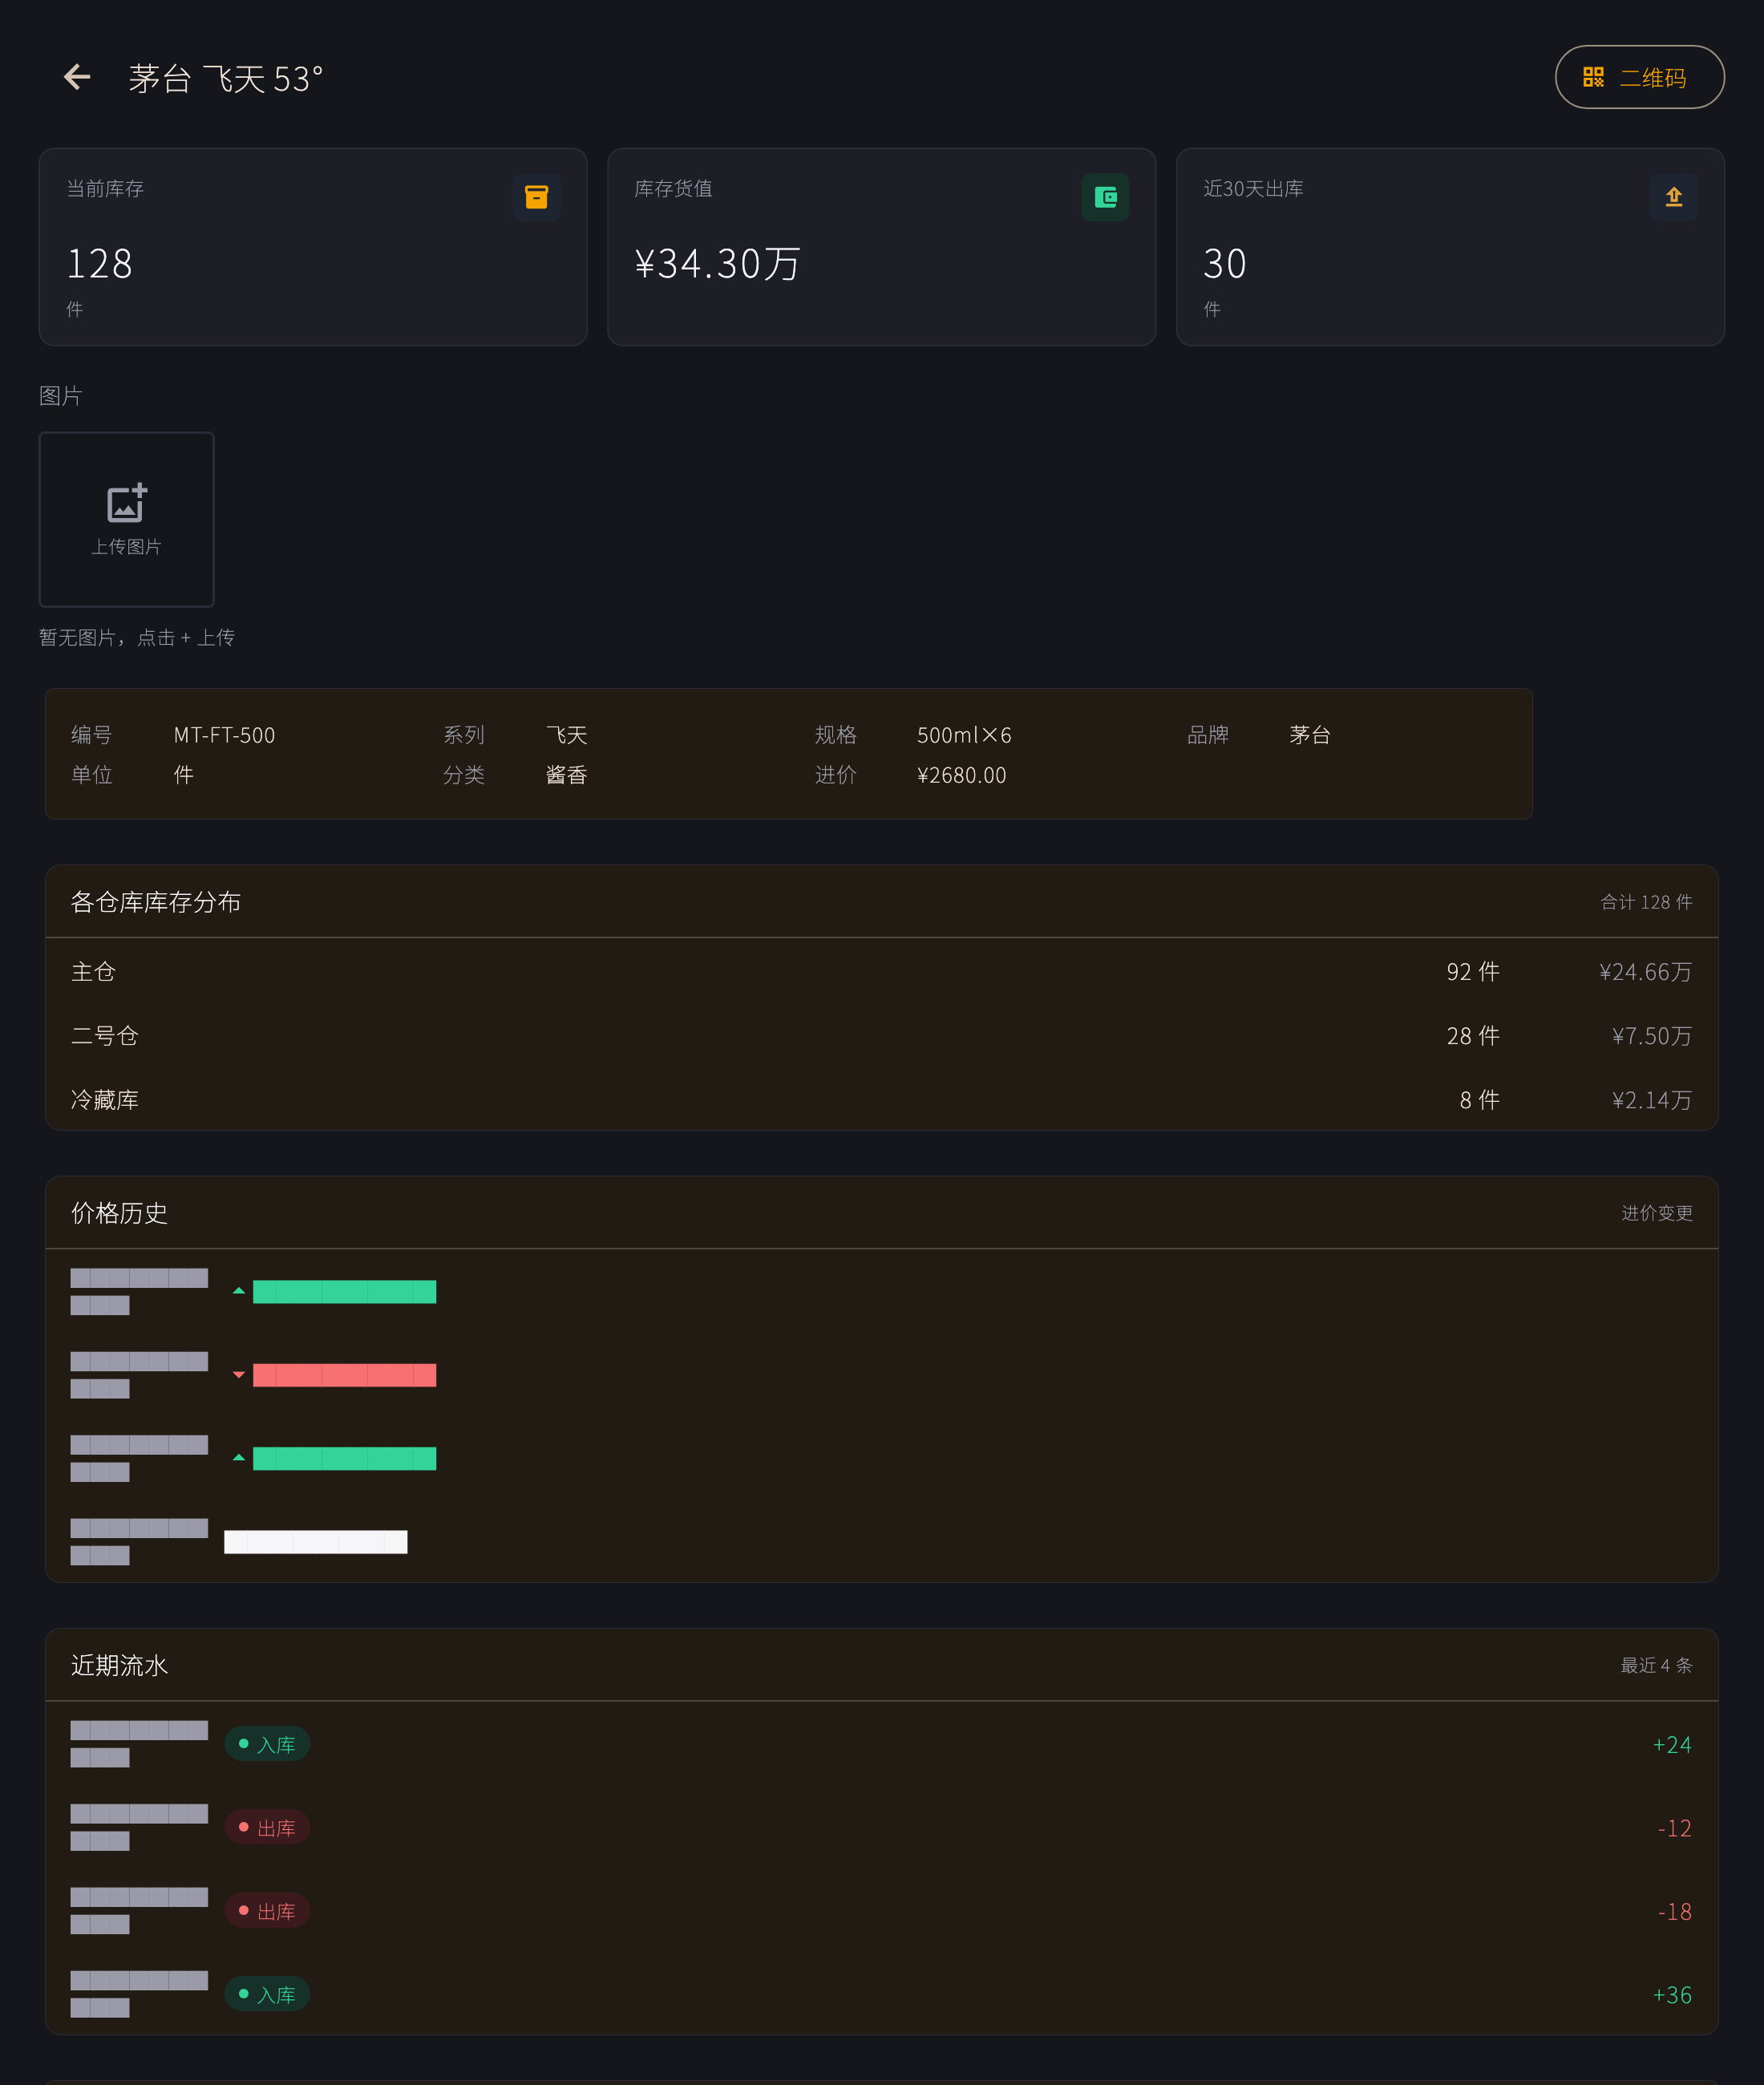The image size is (1764, 2085).
Task: Click the ¥34.30万 inventory value
Action: point(717,264)
